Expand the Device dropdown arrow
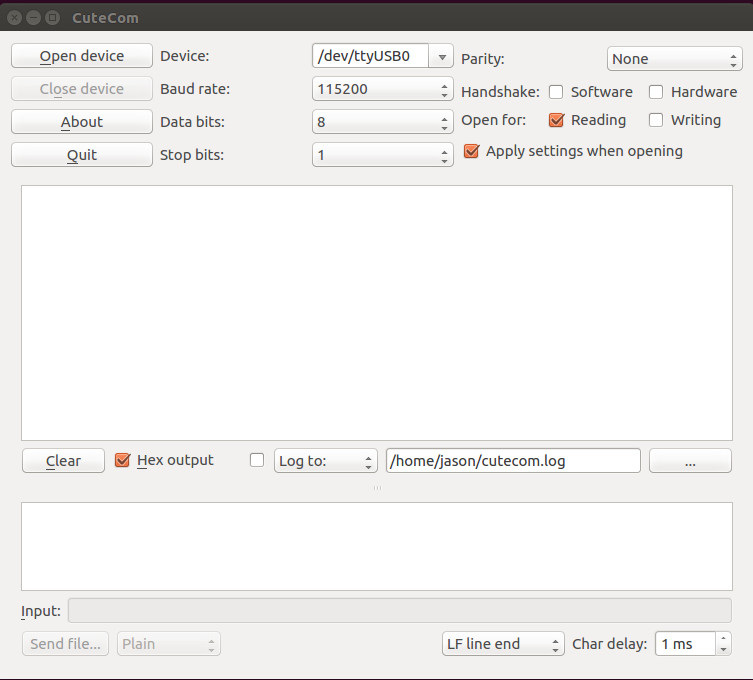Viewport: 753px width, 680px height. (x=442, y=57)
